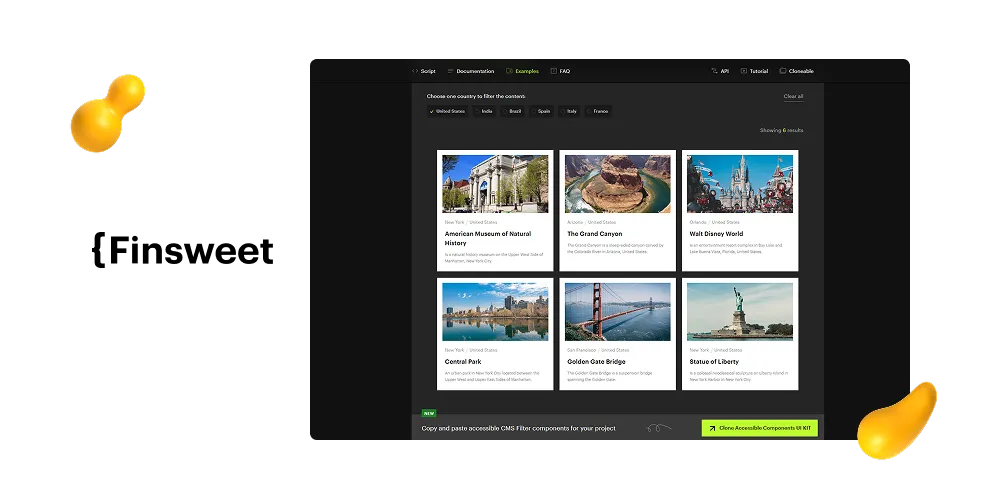The width and height of the screenshot is (1000, 500).
Task: Click the Central Park description text
Action: click(x=492, y=376)
